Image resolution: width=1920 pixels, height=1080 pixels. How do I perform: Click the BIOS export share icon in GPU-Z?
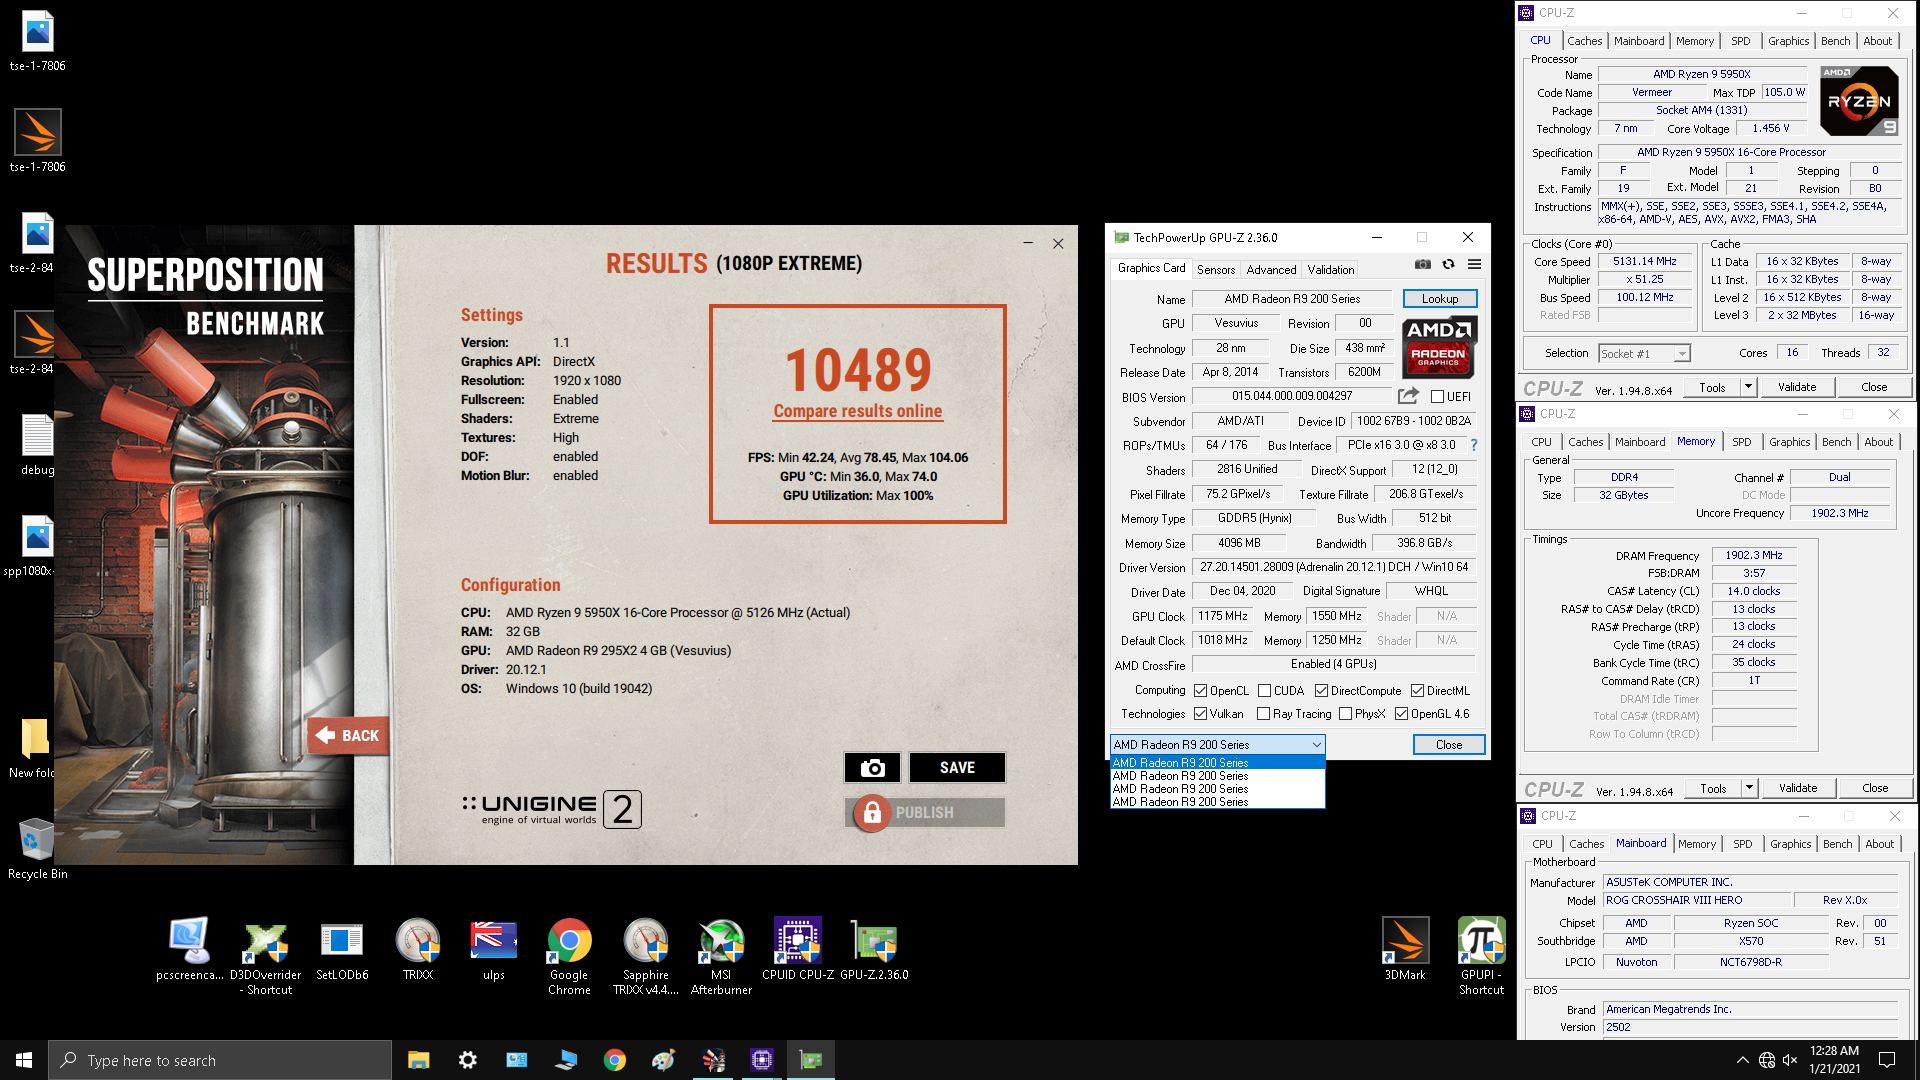coord(1408,396)
